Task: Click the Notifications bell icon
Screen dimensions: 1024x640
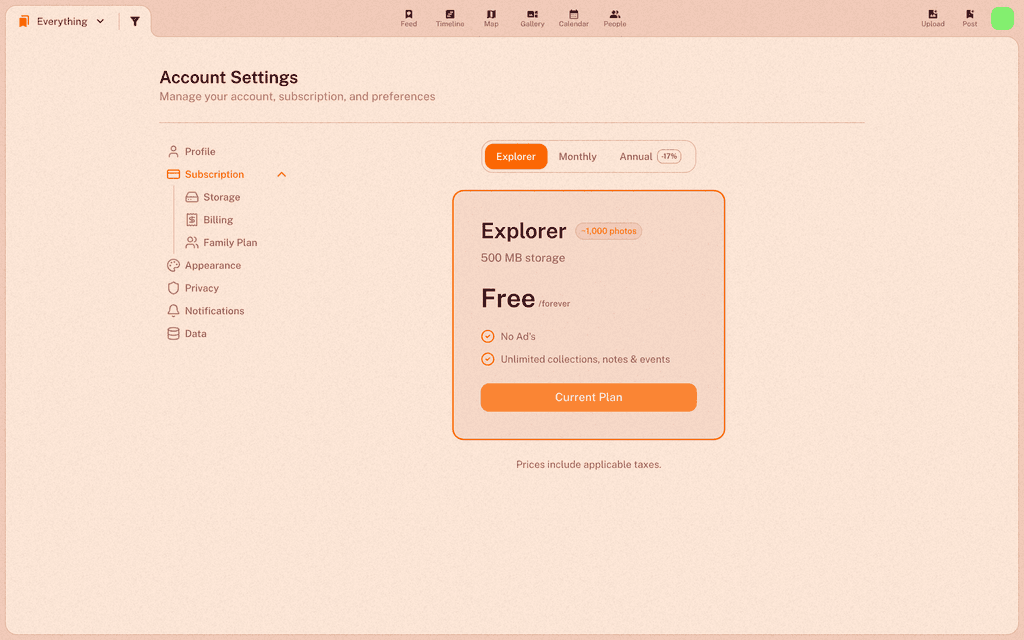Action: click(x=173, y=311)
